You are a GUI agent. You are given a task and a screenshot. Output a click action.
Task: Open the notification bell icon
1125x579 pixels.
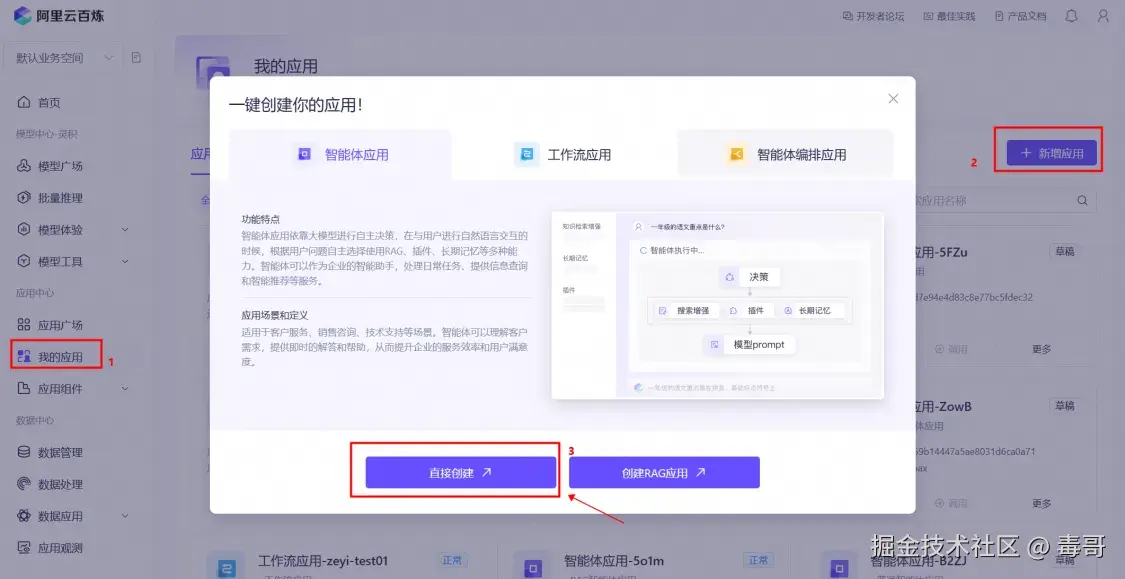[x=1071, y=16]
